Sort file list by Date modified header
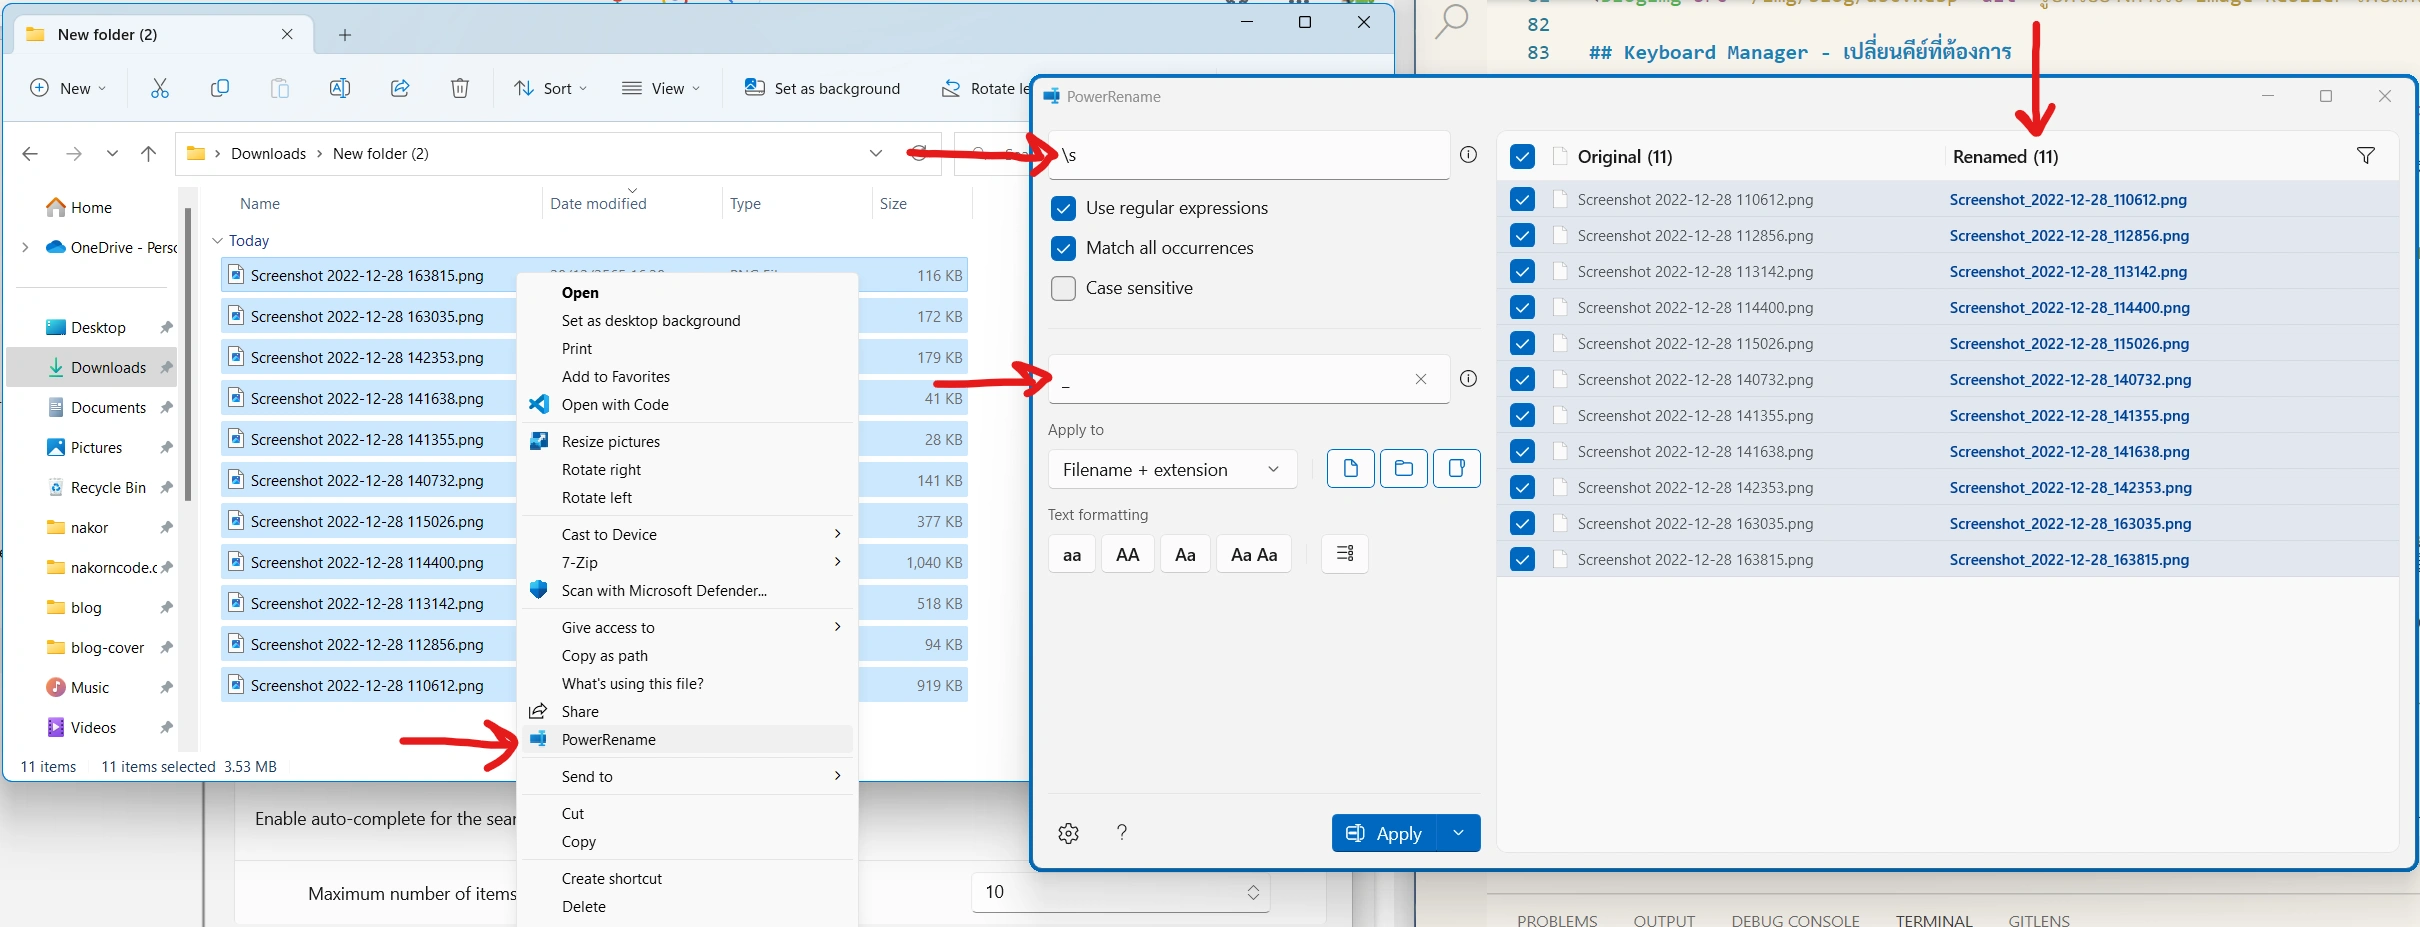 coord(598,203)
